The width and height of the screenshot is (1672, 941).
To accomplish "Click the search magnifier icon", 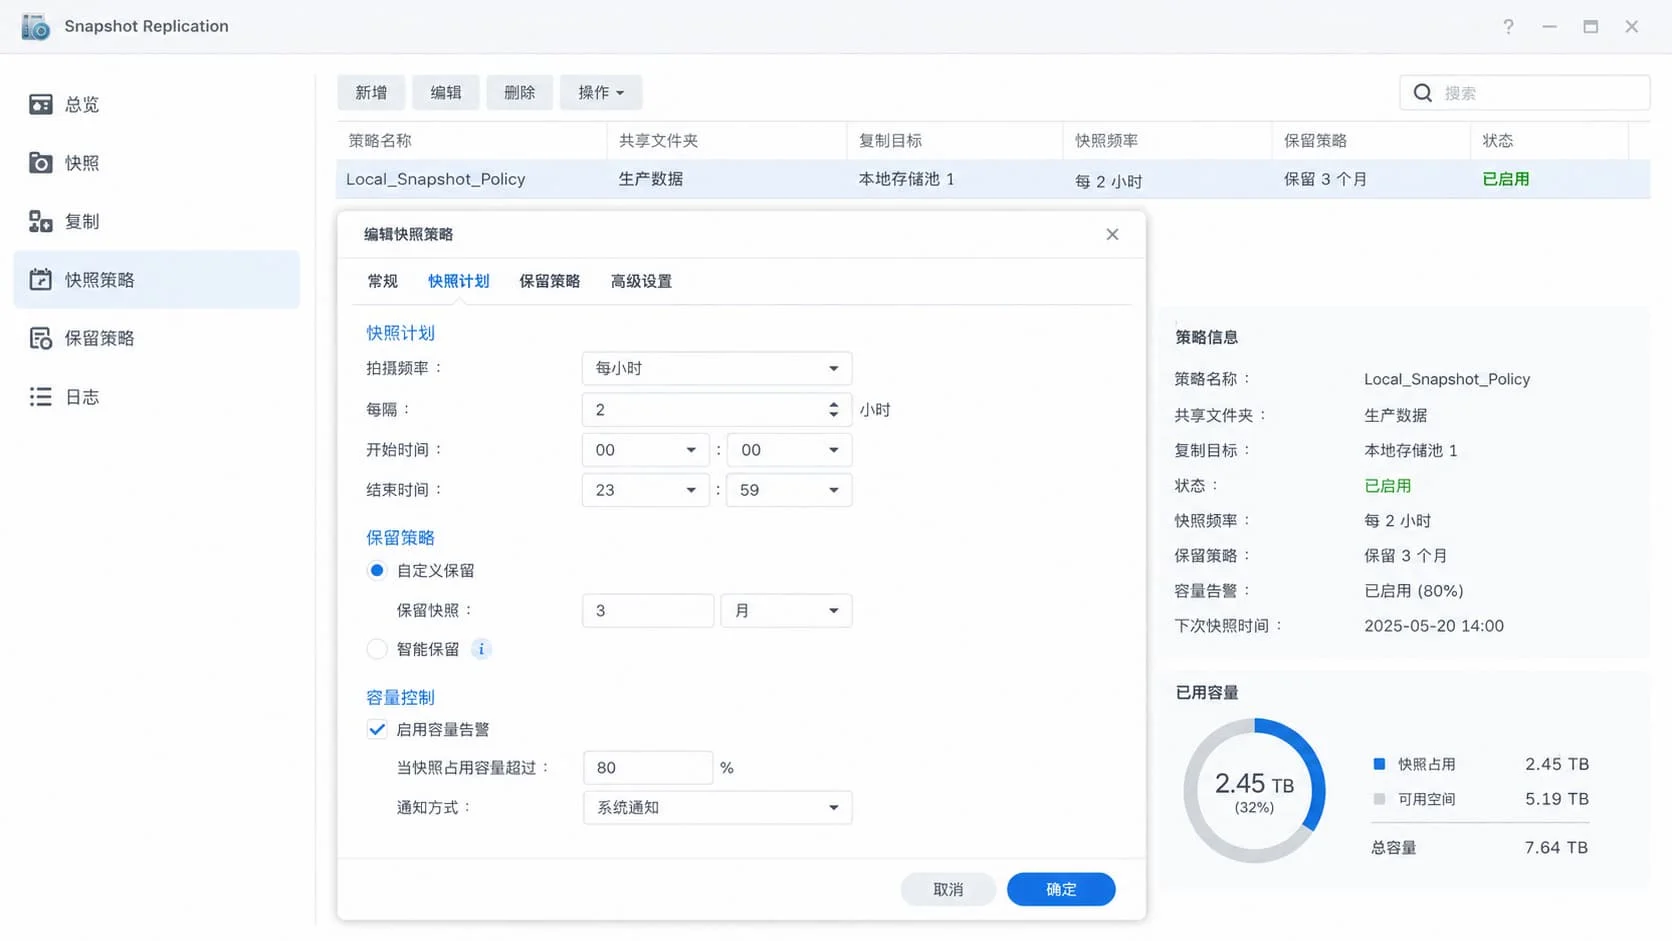I will tap(1422, 93).
